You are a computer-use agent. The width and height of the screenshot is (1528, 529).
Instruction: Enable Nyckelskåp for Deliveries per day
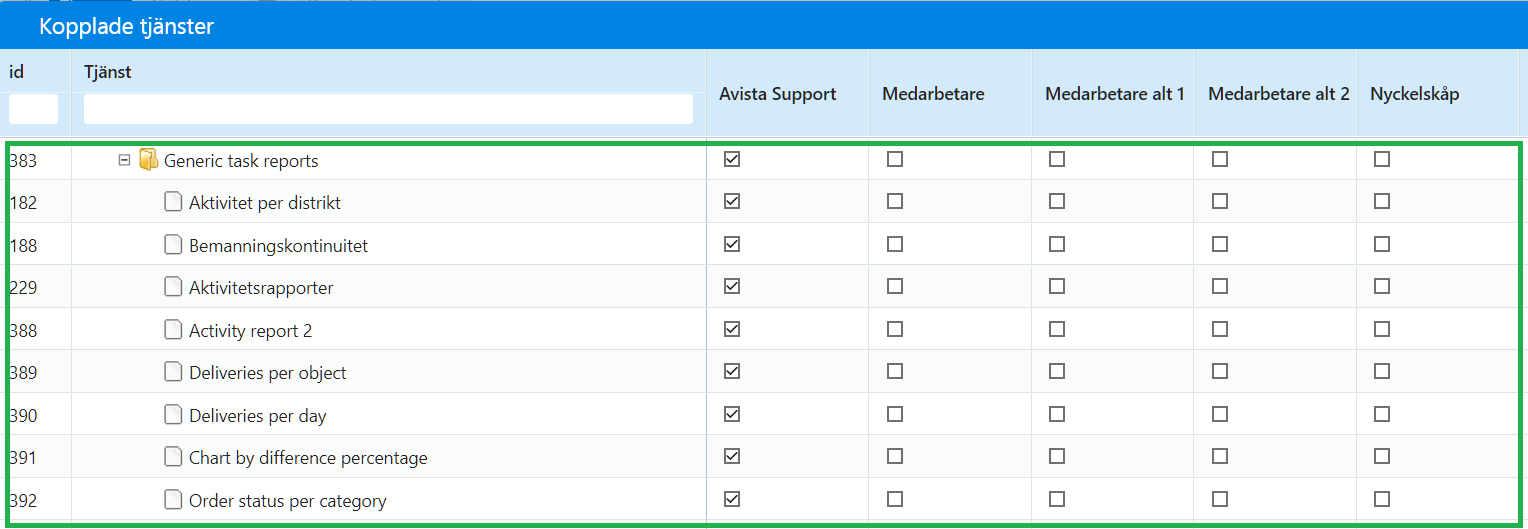pos(1382,413)
